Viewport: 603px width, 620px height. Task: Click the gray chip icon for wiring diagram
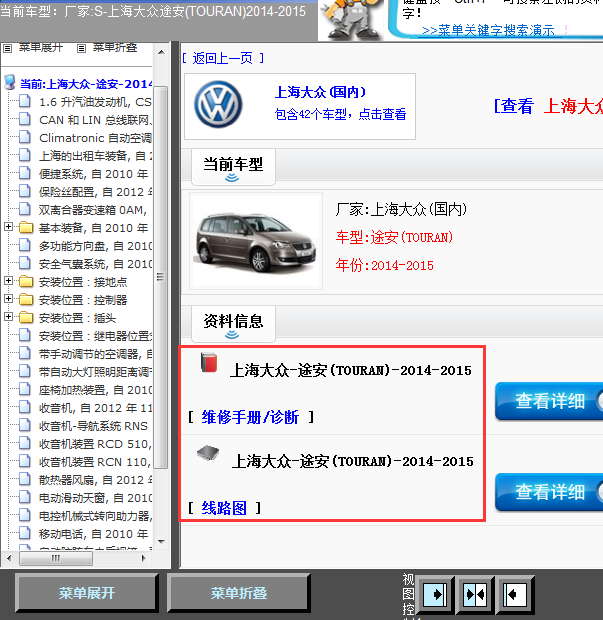coord(208,453)
